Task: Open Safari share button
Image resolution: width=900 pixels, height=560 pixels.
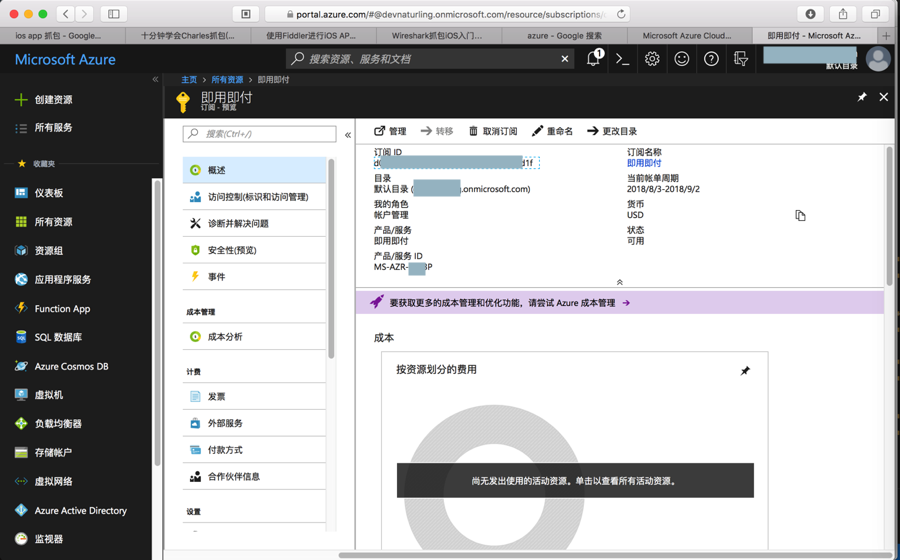Action: tap(843, 14)
